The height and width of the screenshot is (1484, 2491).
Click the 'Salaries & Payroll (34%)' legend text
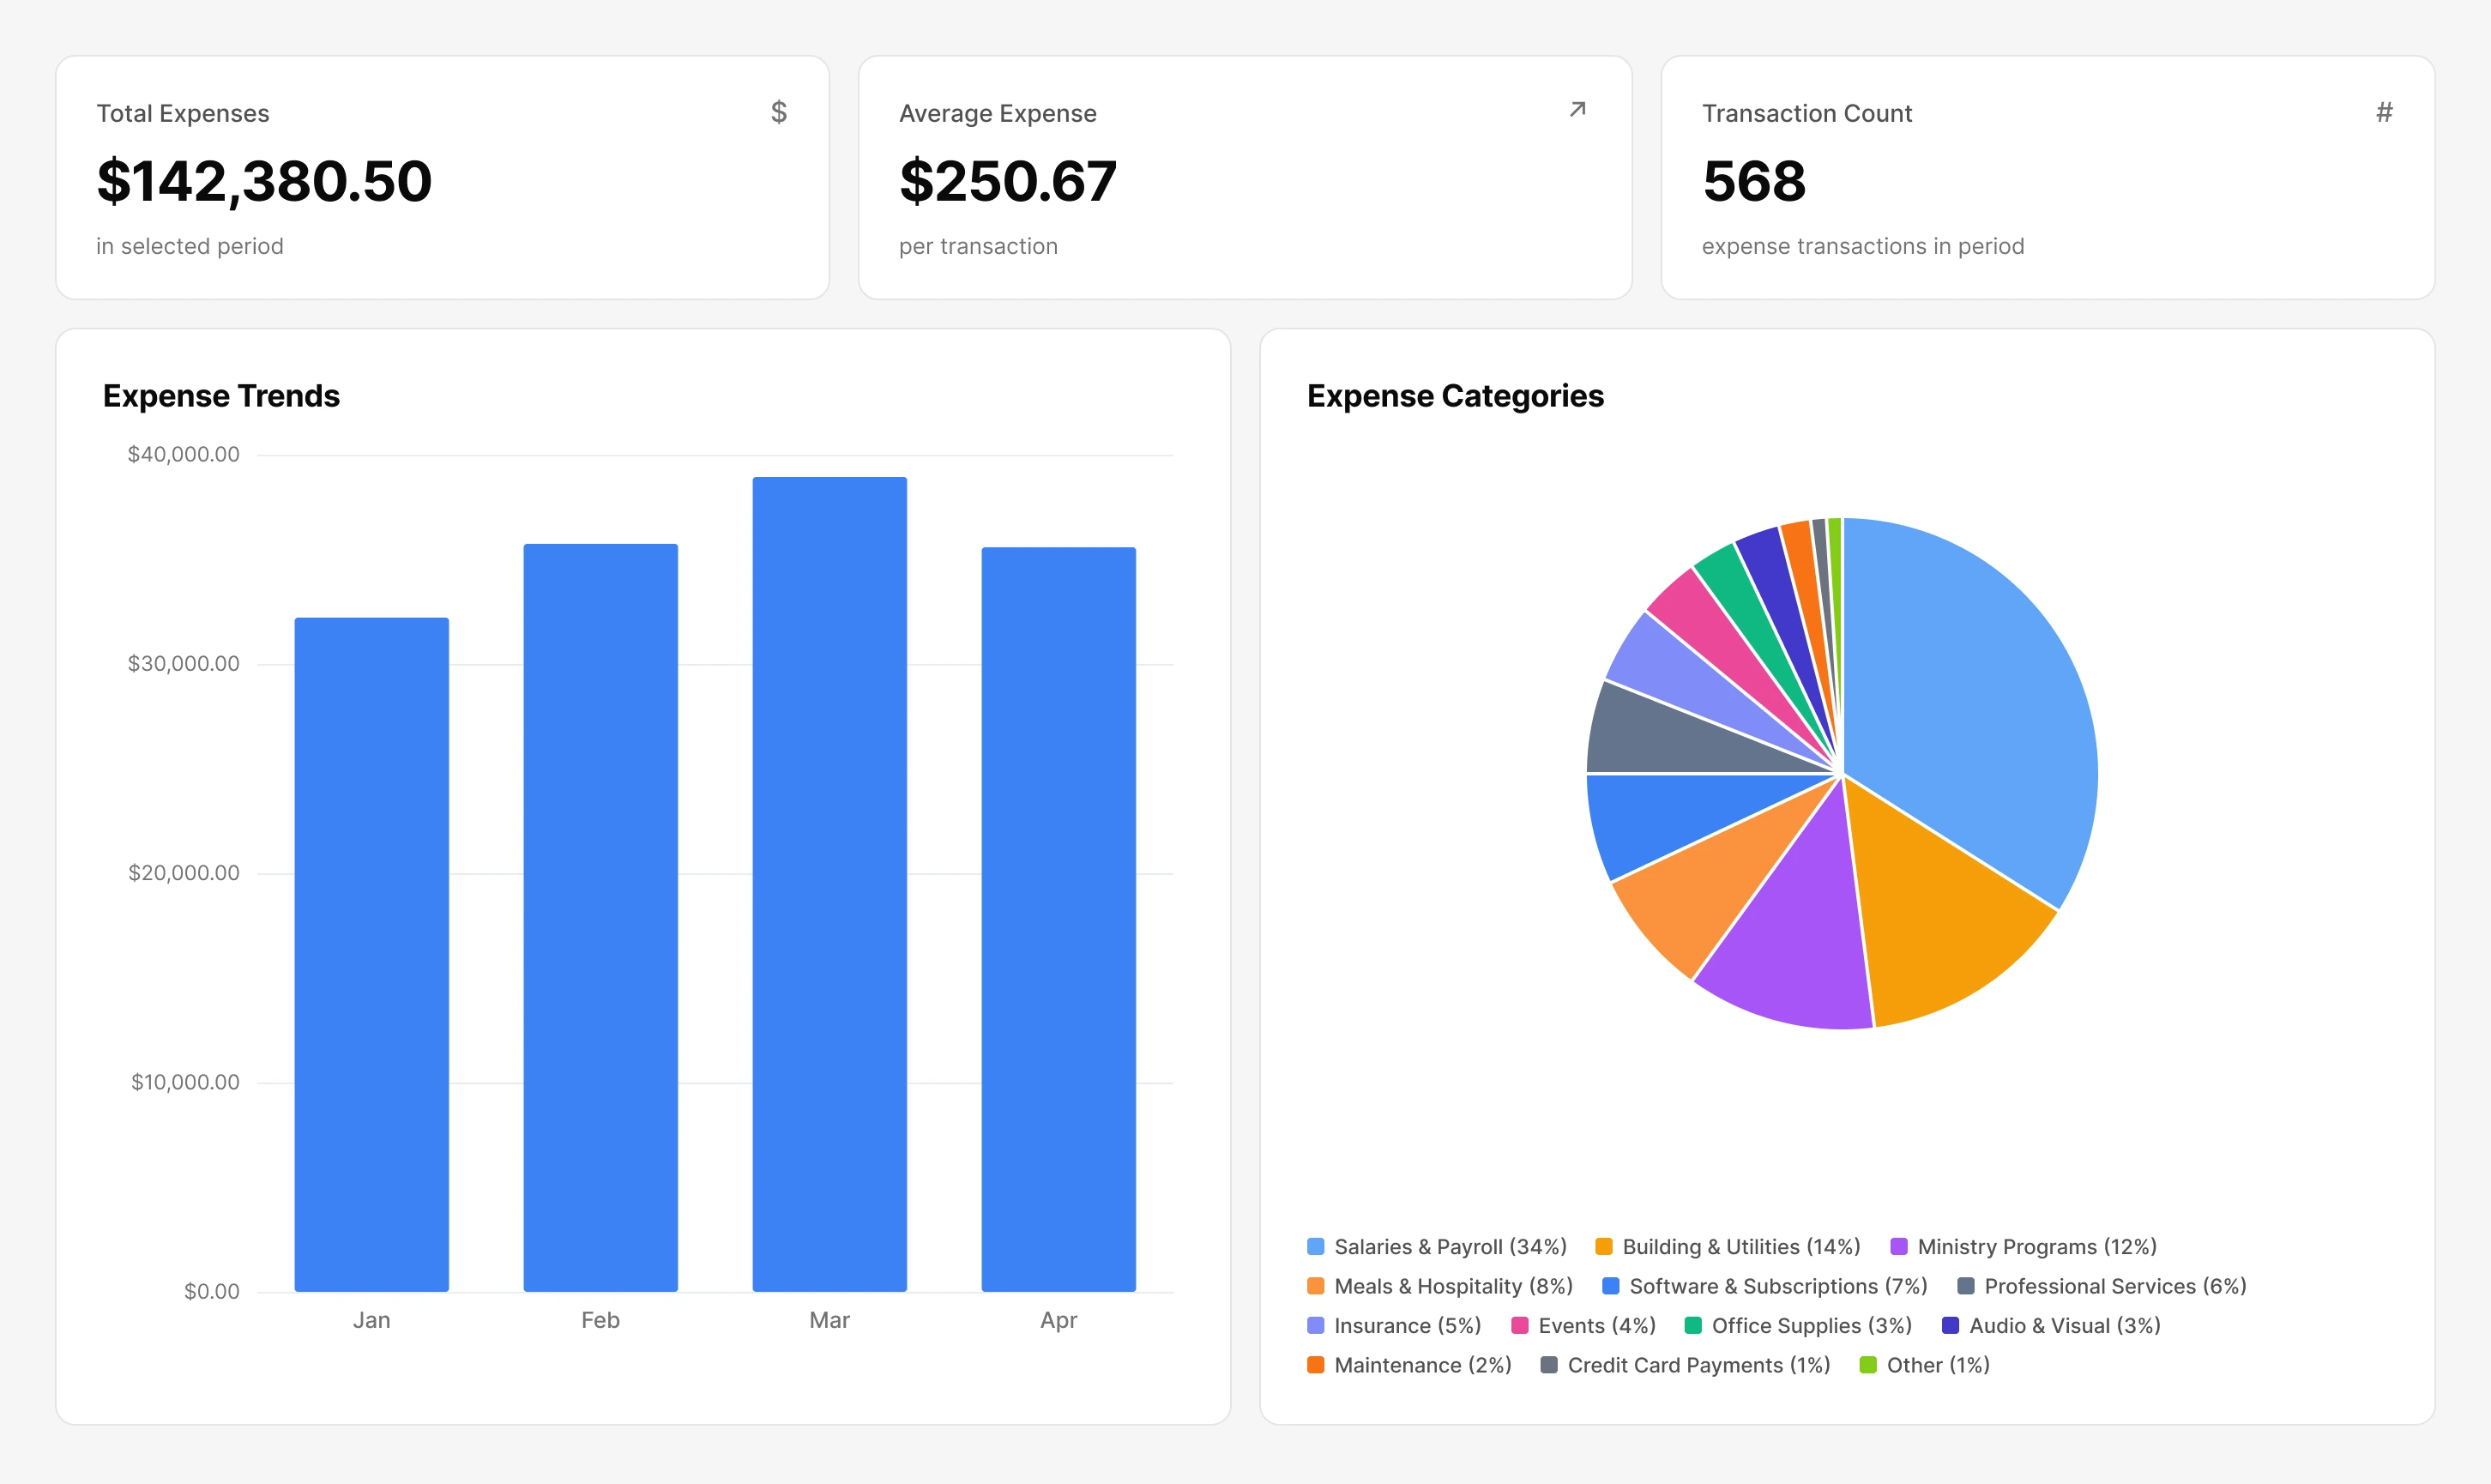coord(1451,1246)
